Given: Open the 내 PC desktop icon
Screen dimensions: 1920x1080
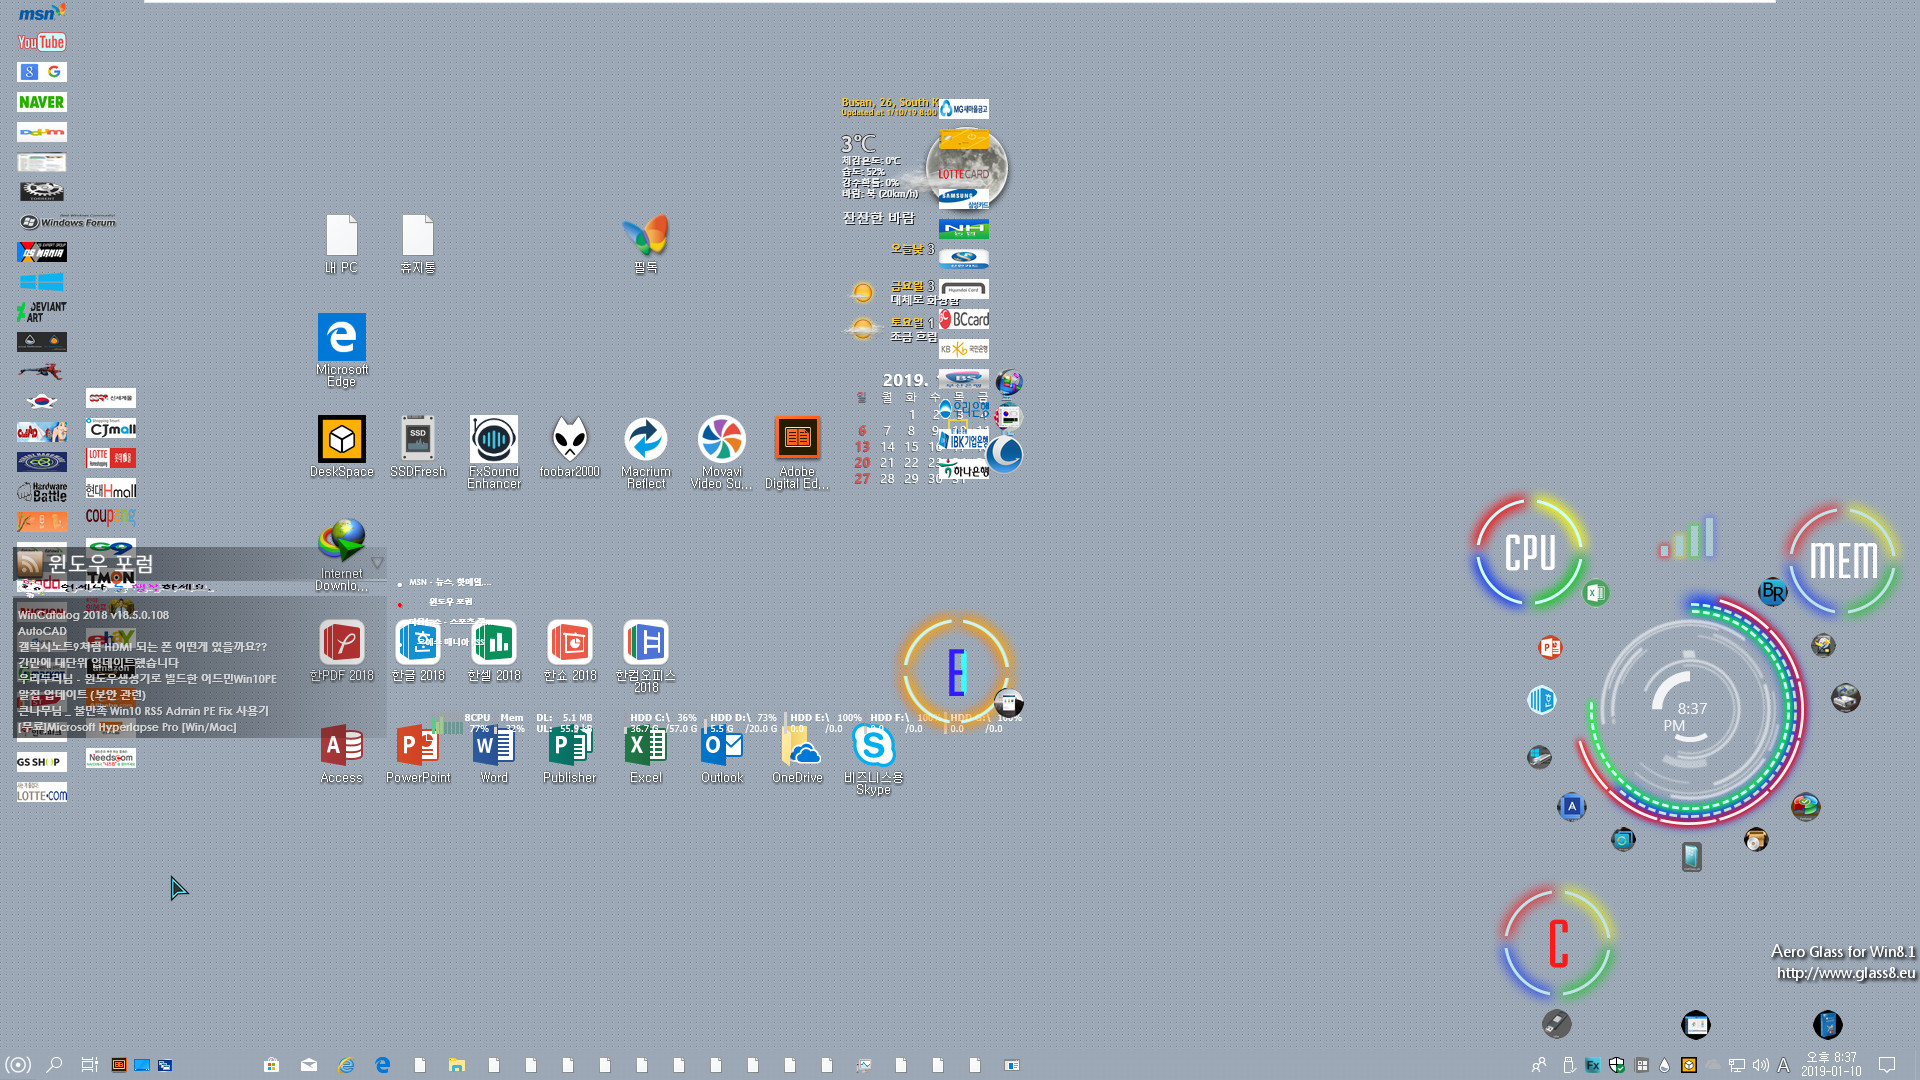Looking at the screenshot, I should tap(342, 243).
